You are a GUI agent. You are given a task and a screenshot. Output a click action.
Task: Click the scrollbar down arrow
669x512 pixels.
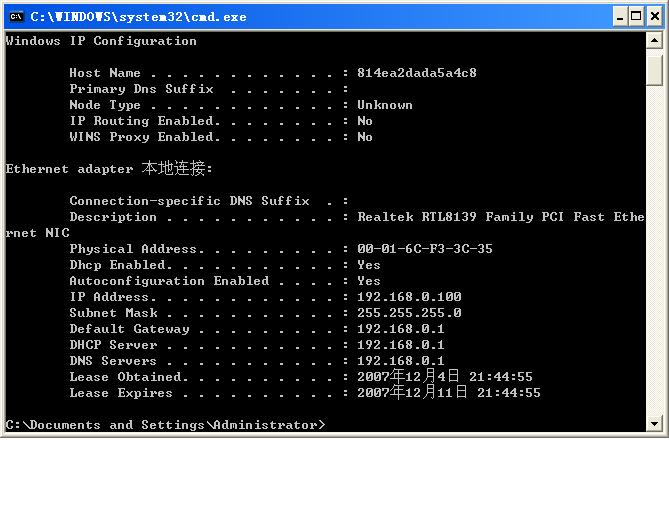tap(654, 424)
